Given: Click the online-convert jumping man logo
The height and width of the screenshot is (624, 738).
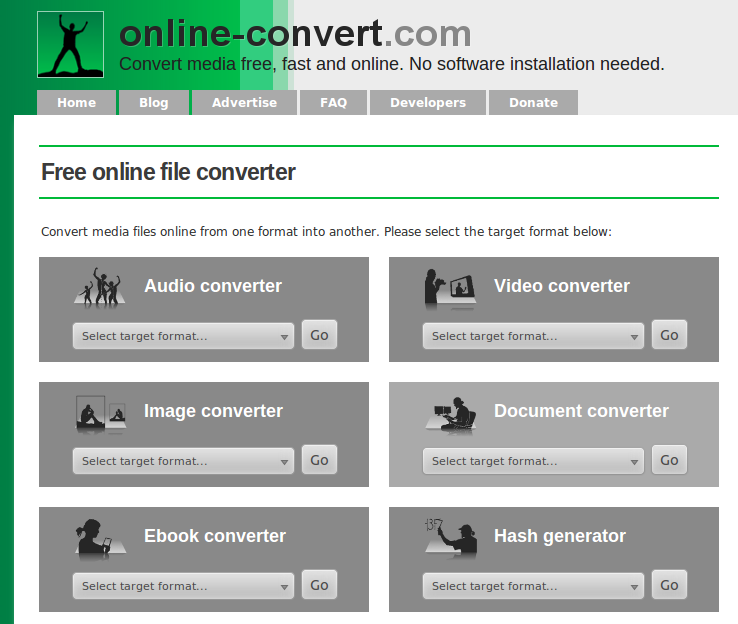Looking at the screenshot, I should 71,44.
